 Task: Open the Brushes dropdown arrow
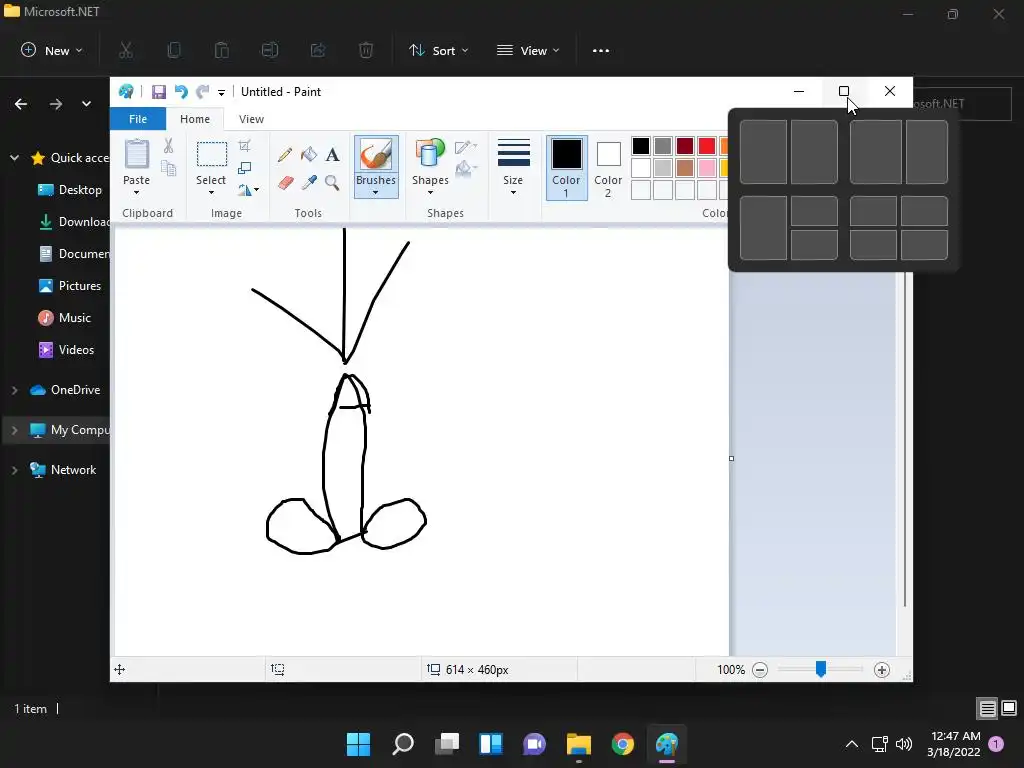[376, 193]
